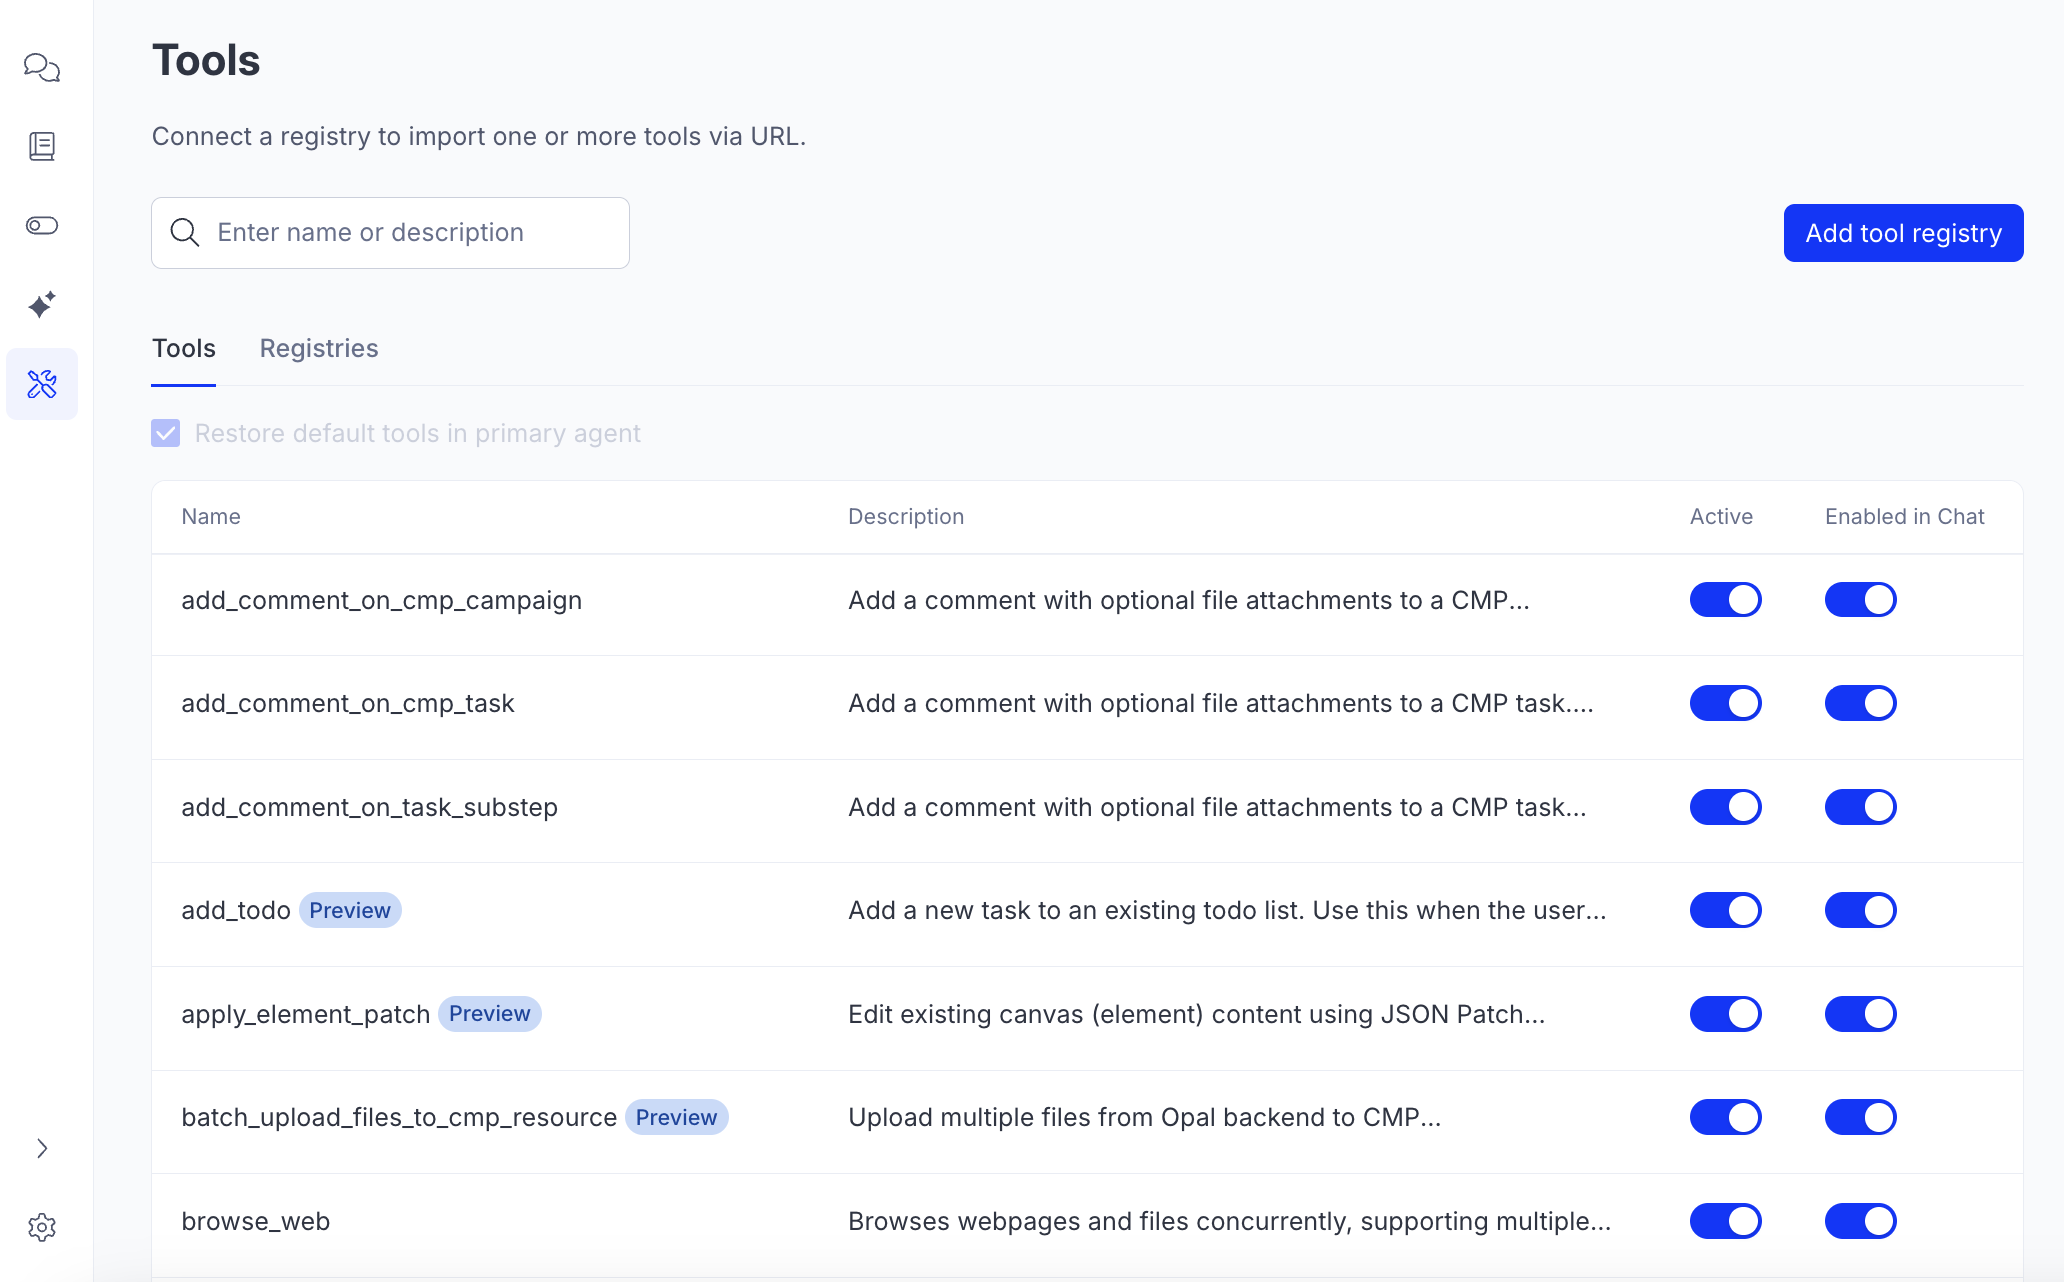
Task: Turn off Enabled in Chat for add_todo
Action: 1860,910
